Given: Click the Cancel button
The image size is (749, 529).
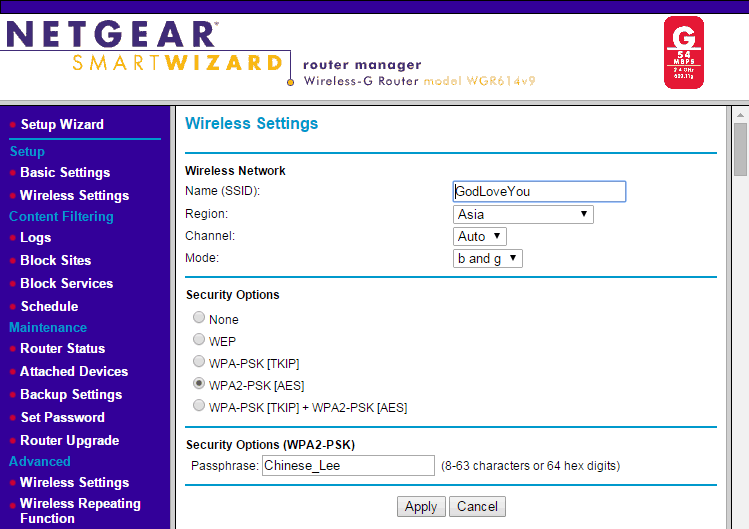Looking at the screenshot, I should tap(477, 506).
